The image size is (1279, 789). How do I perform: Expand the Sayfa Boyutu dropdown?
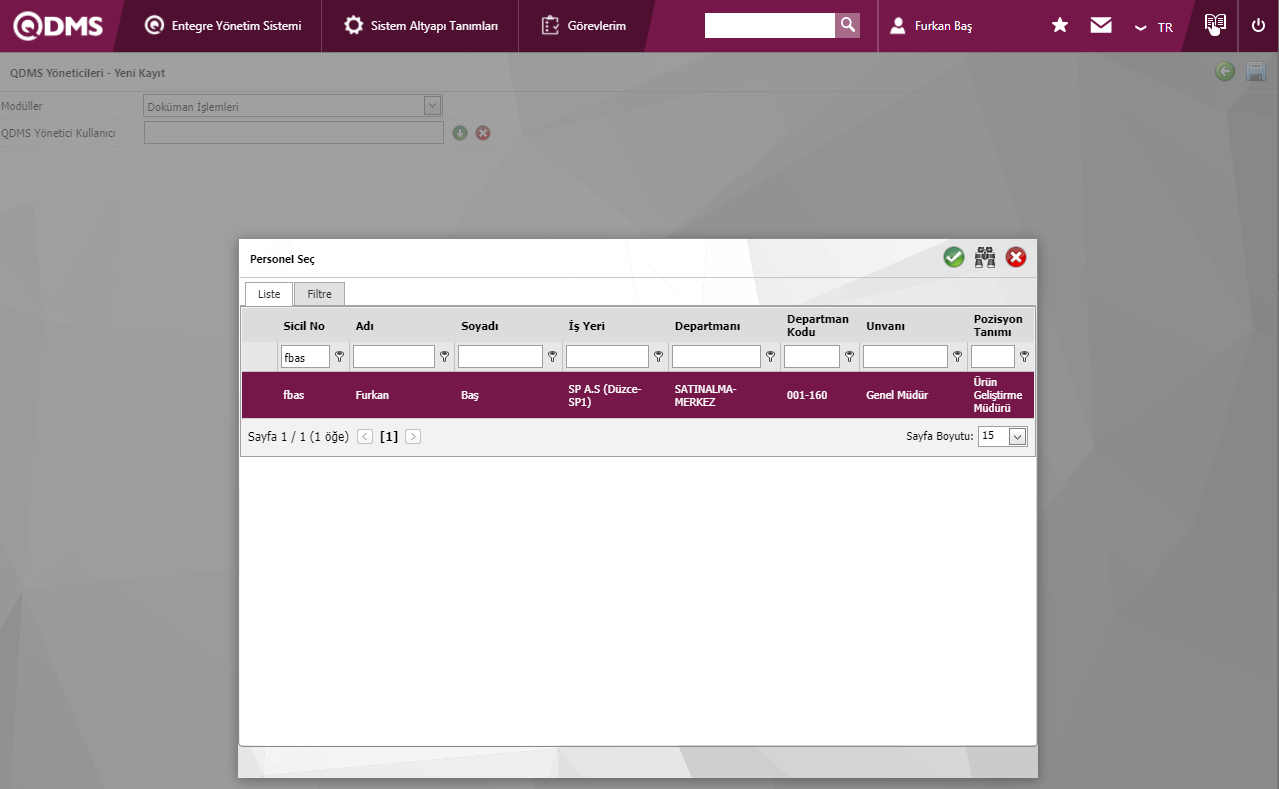(1017, 437)
